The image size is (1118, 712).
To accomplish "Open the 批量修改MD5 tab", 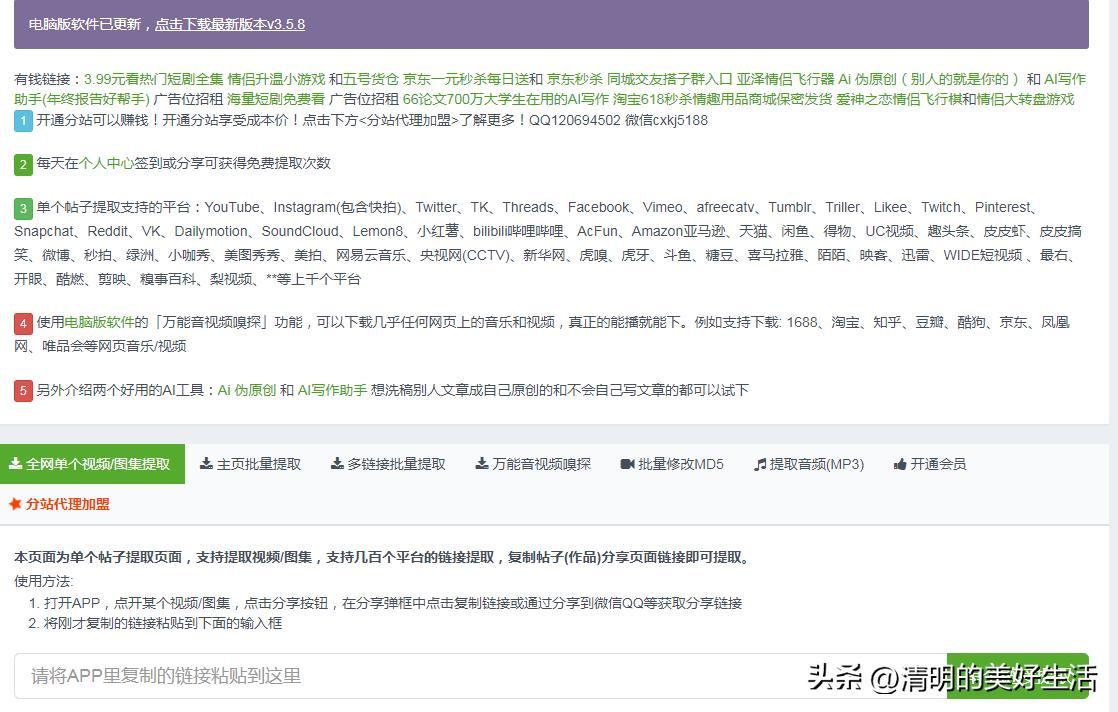I will pos(672,464).
